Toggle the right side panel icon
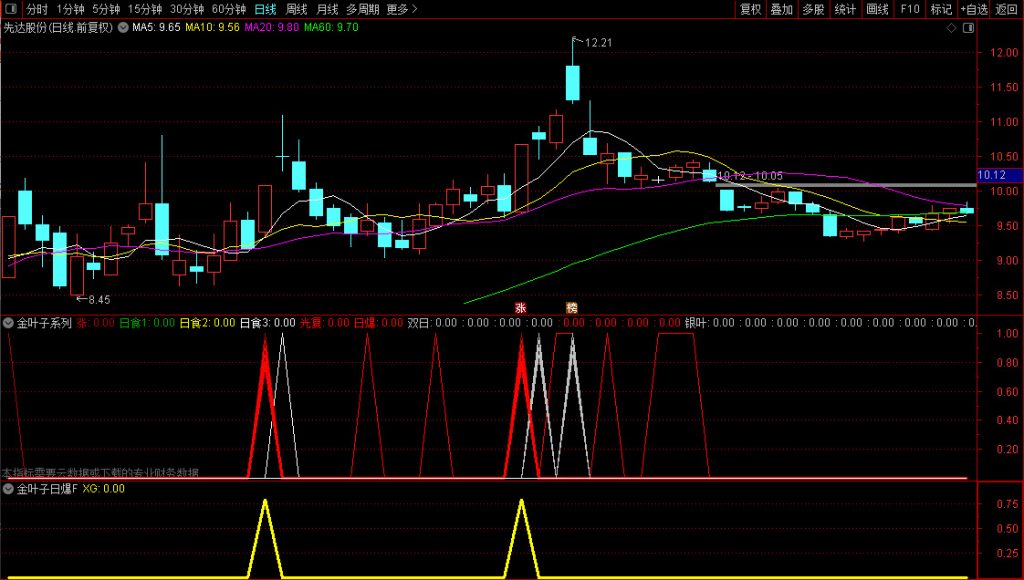1024x580 pixels. 967,28
